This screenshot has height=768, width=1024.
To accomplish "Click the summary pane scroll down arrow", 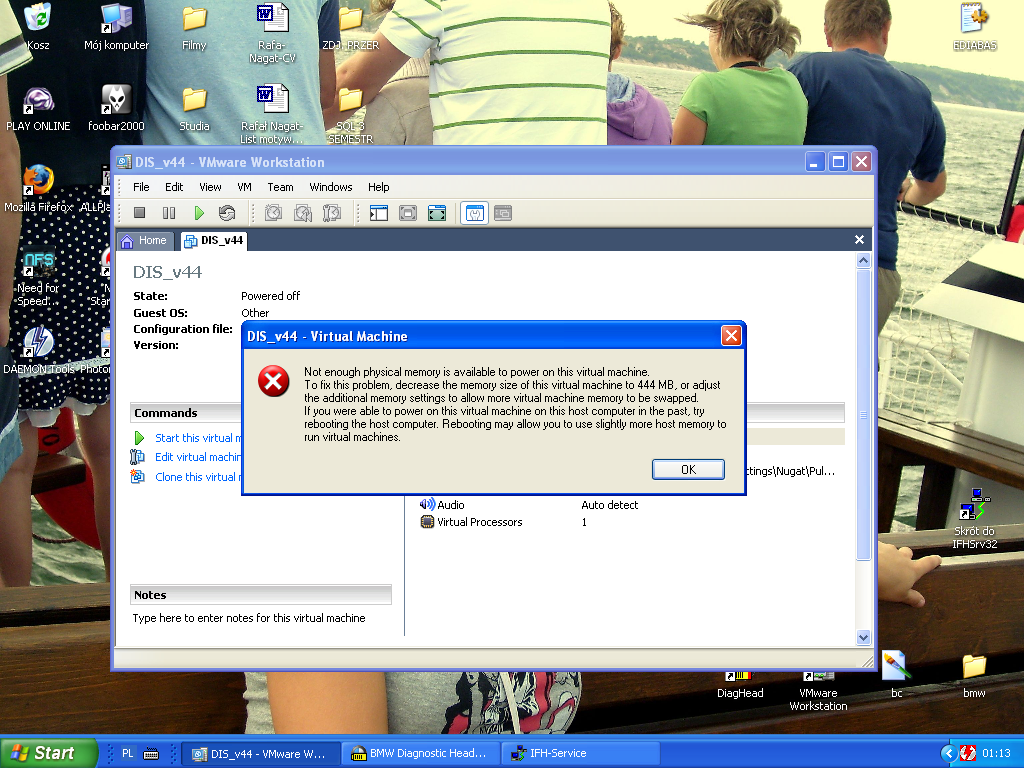I will point(864,637).
